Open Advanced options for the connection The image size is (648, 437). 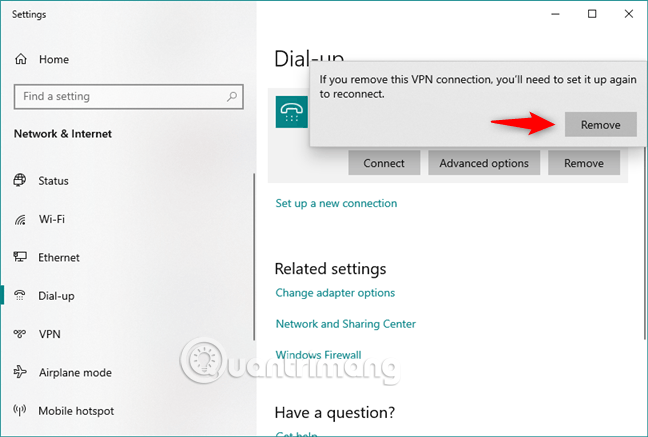click(484, 163)
